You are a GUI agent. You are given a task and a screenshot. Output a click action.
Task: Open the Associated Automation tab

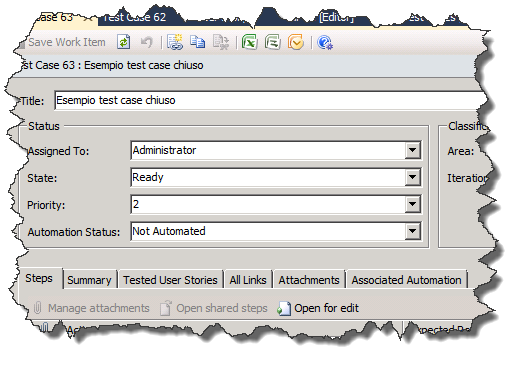pyautogui.click(x=407, y=280)
